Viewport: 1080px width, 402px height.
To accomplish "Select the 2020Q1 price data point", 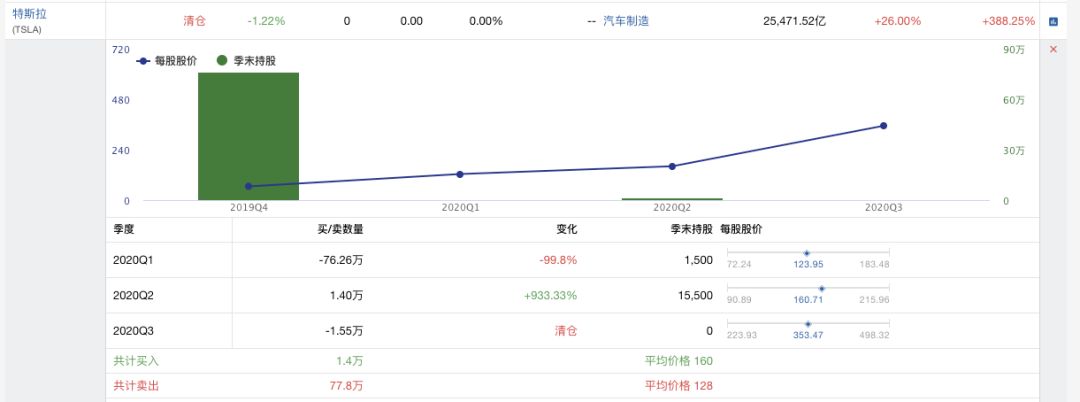I will [460, 174].
